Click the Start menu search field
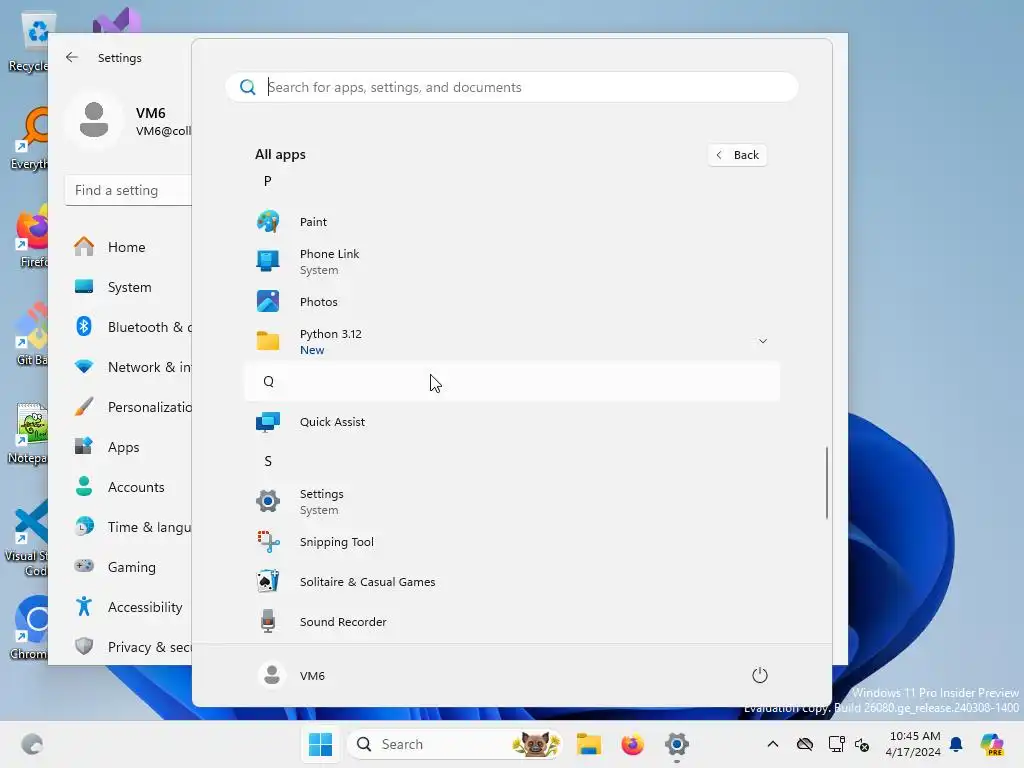1024x768 pixels. pos(511,87)
